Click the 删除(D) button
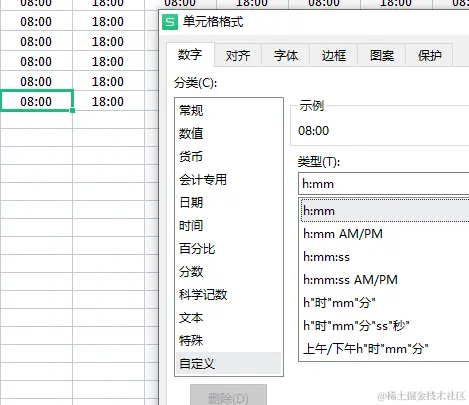 click(x=228, y=395)
